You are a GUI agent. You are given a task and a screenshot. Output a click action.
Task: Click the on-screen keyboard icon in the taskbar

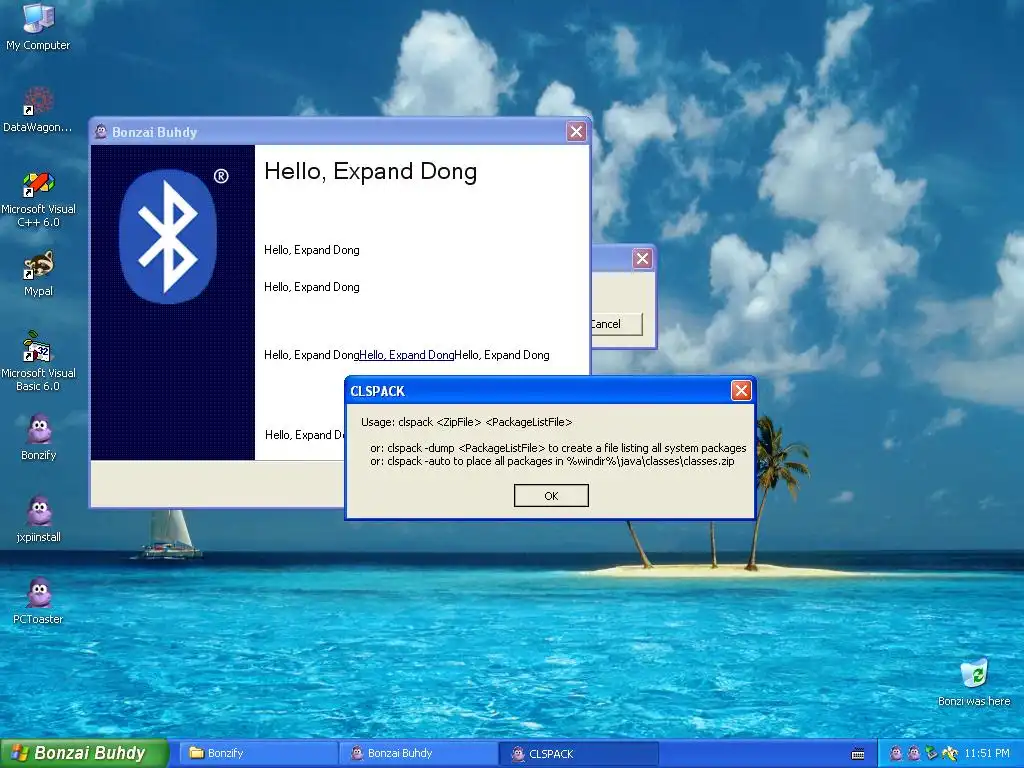858,754
